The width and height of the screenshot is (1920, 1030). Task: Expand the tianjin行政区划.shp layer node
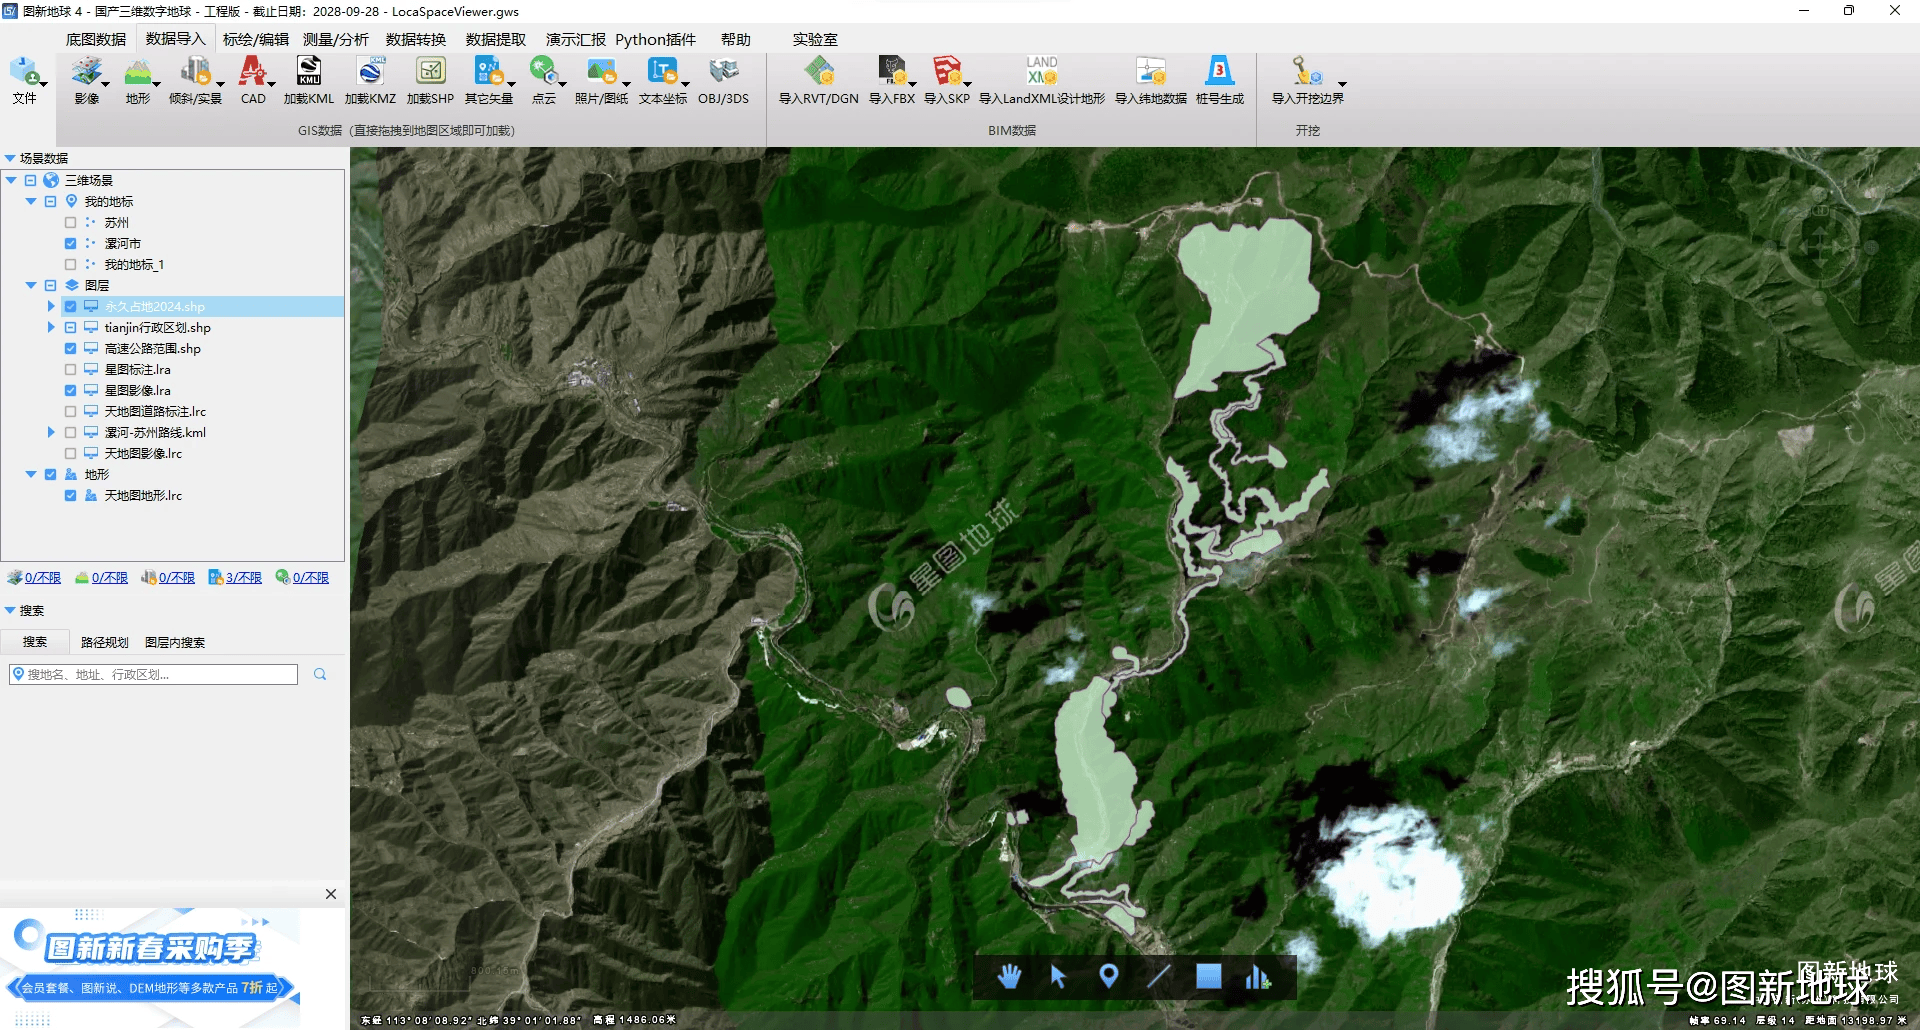coord(51,328)
